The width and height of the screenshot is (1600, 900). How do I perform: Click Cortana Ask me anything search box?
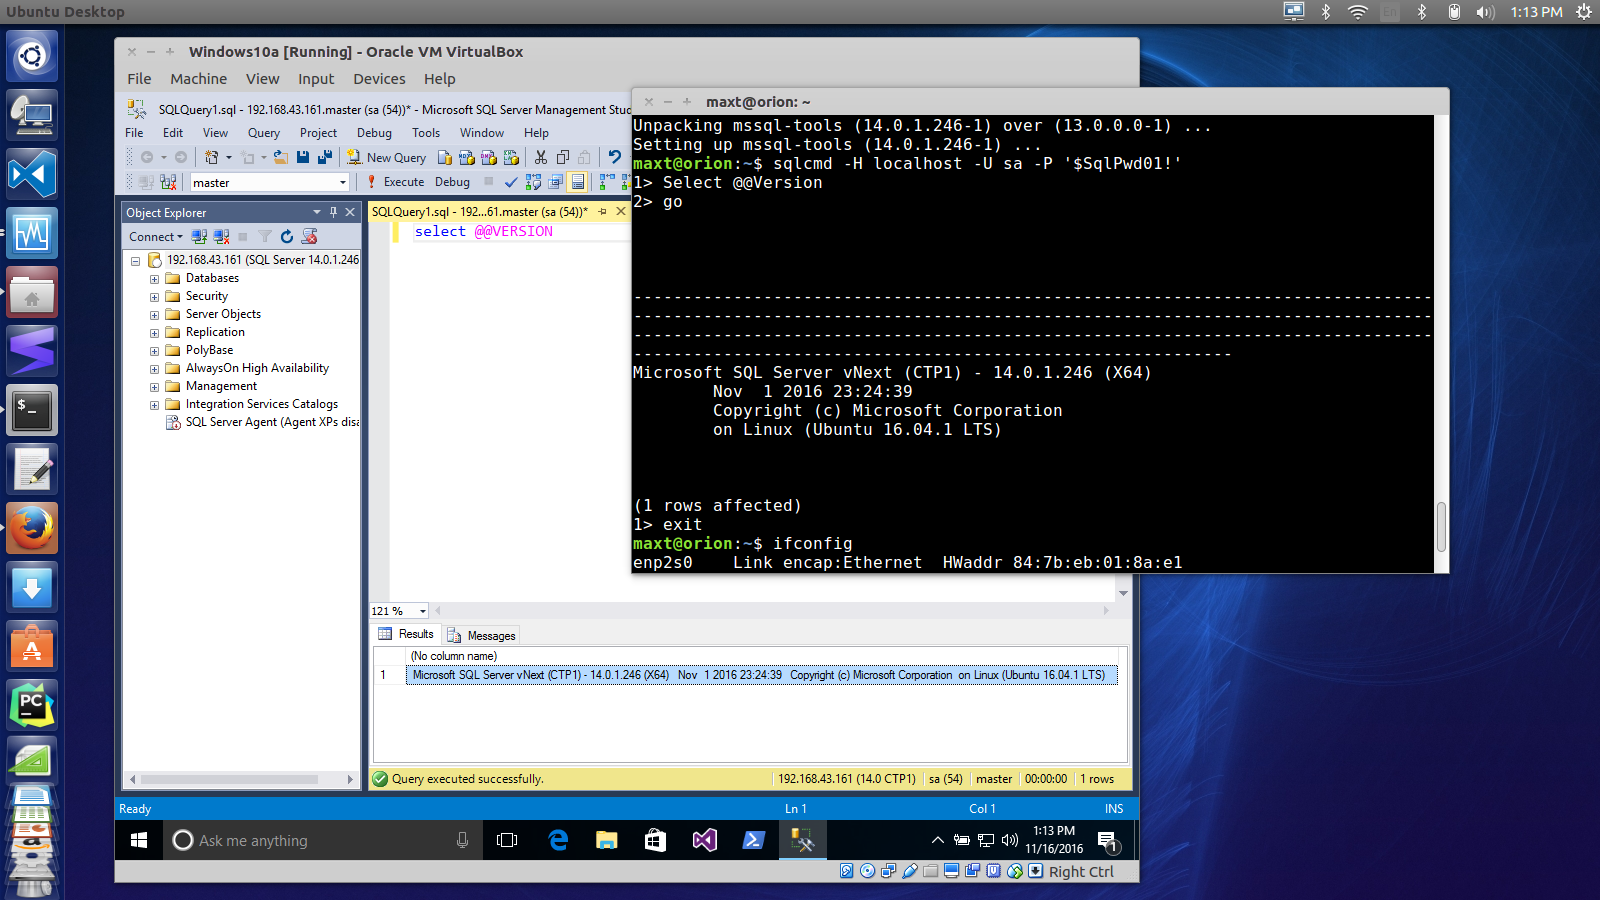[x=322, y=840]
